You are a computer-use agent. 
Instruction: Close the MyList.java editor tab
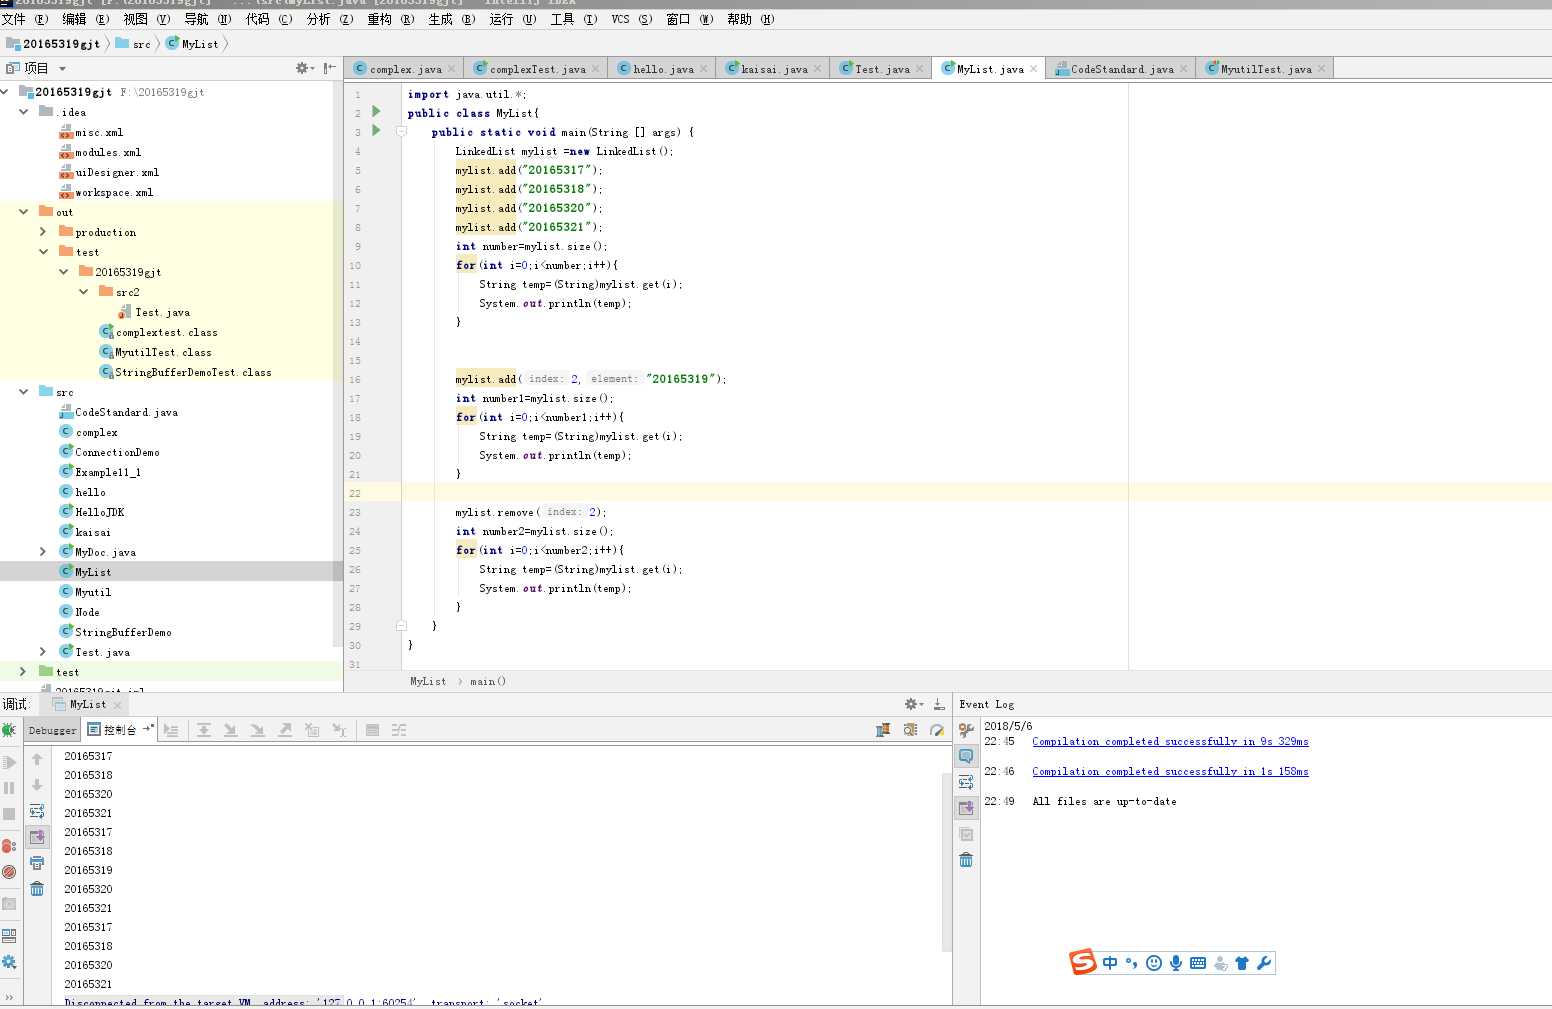(x=1034, y=69)
